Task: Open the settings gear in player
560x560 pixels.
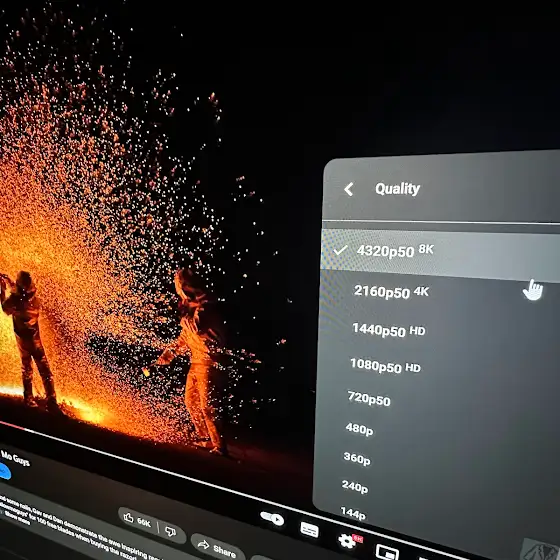Action: [x=347, y=541]
